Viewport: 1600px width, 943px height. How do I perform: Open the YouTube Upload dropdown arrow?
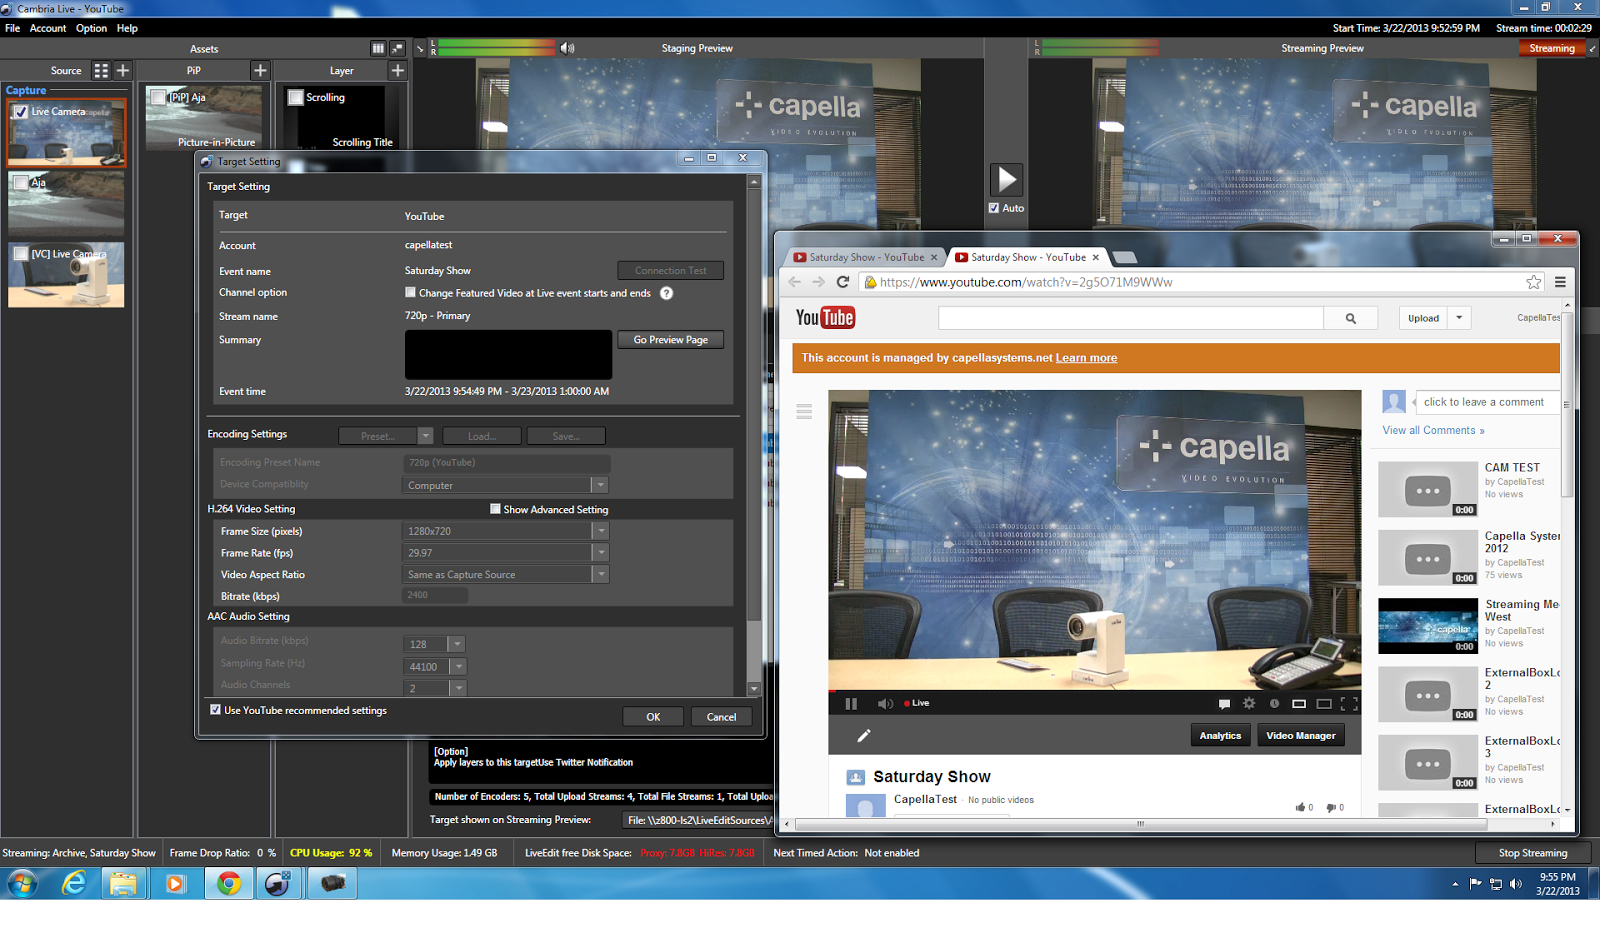[1459, 318]
